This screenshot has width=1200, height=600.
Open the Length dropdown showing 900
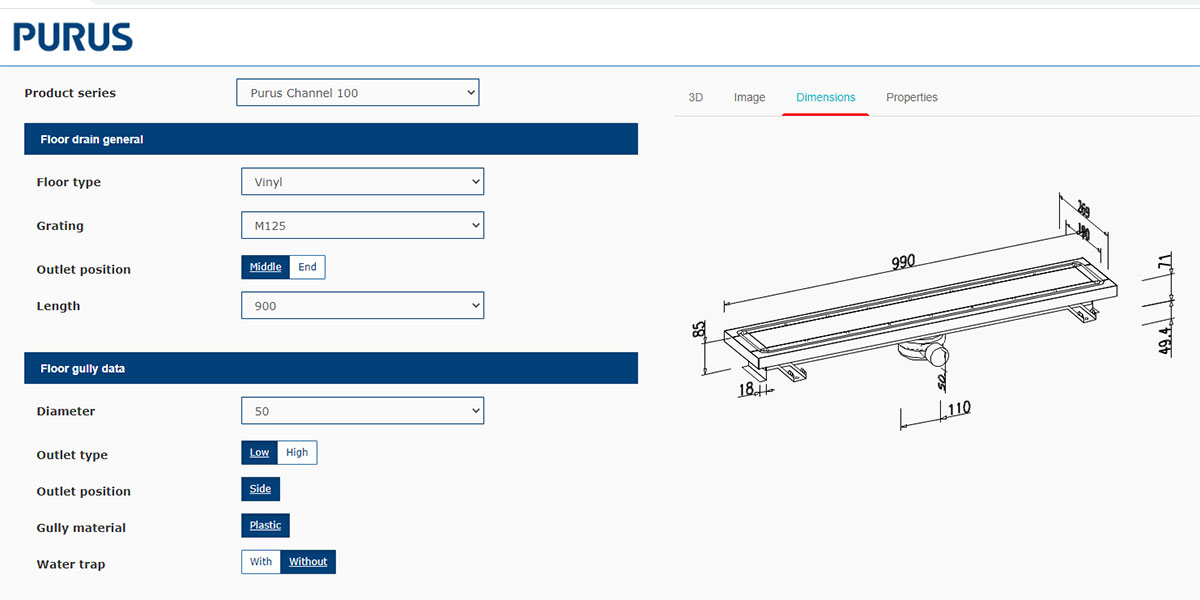[x=362, y=306]
